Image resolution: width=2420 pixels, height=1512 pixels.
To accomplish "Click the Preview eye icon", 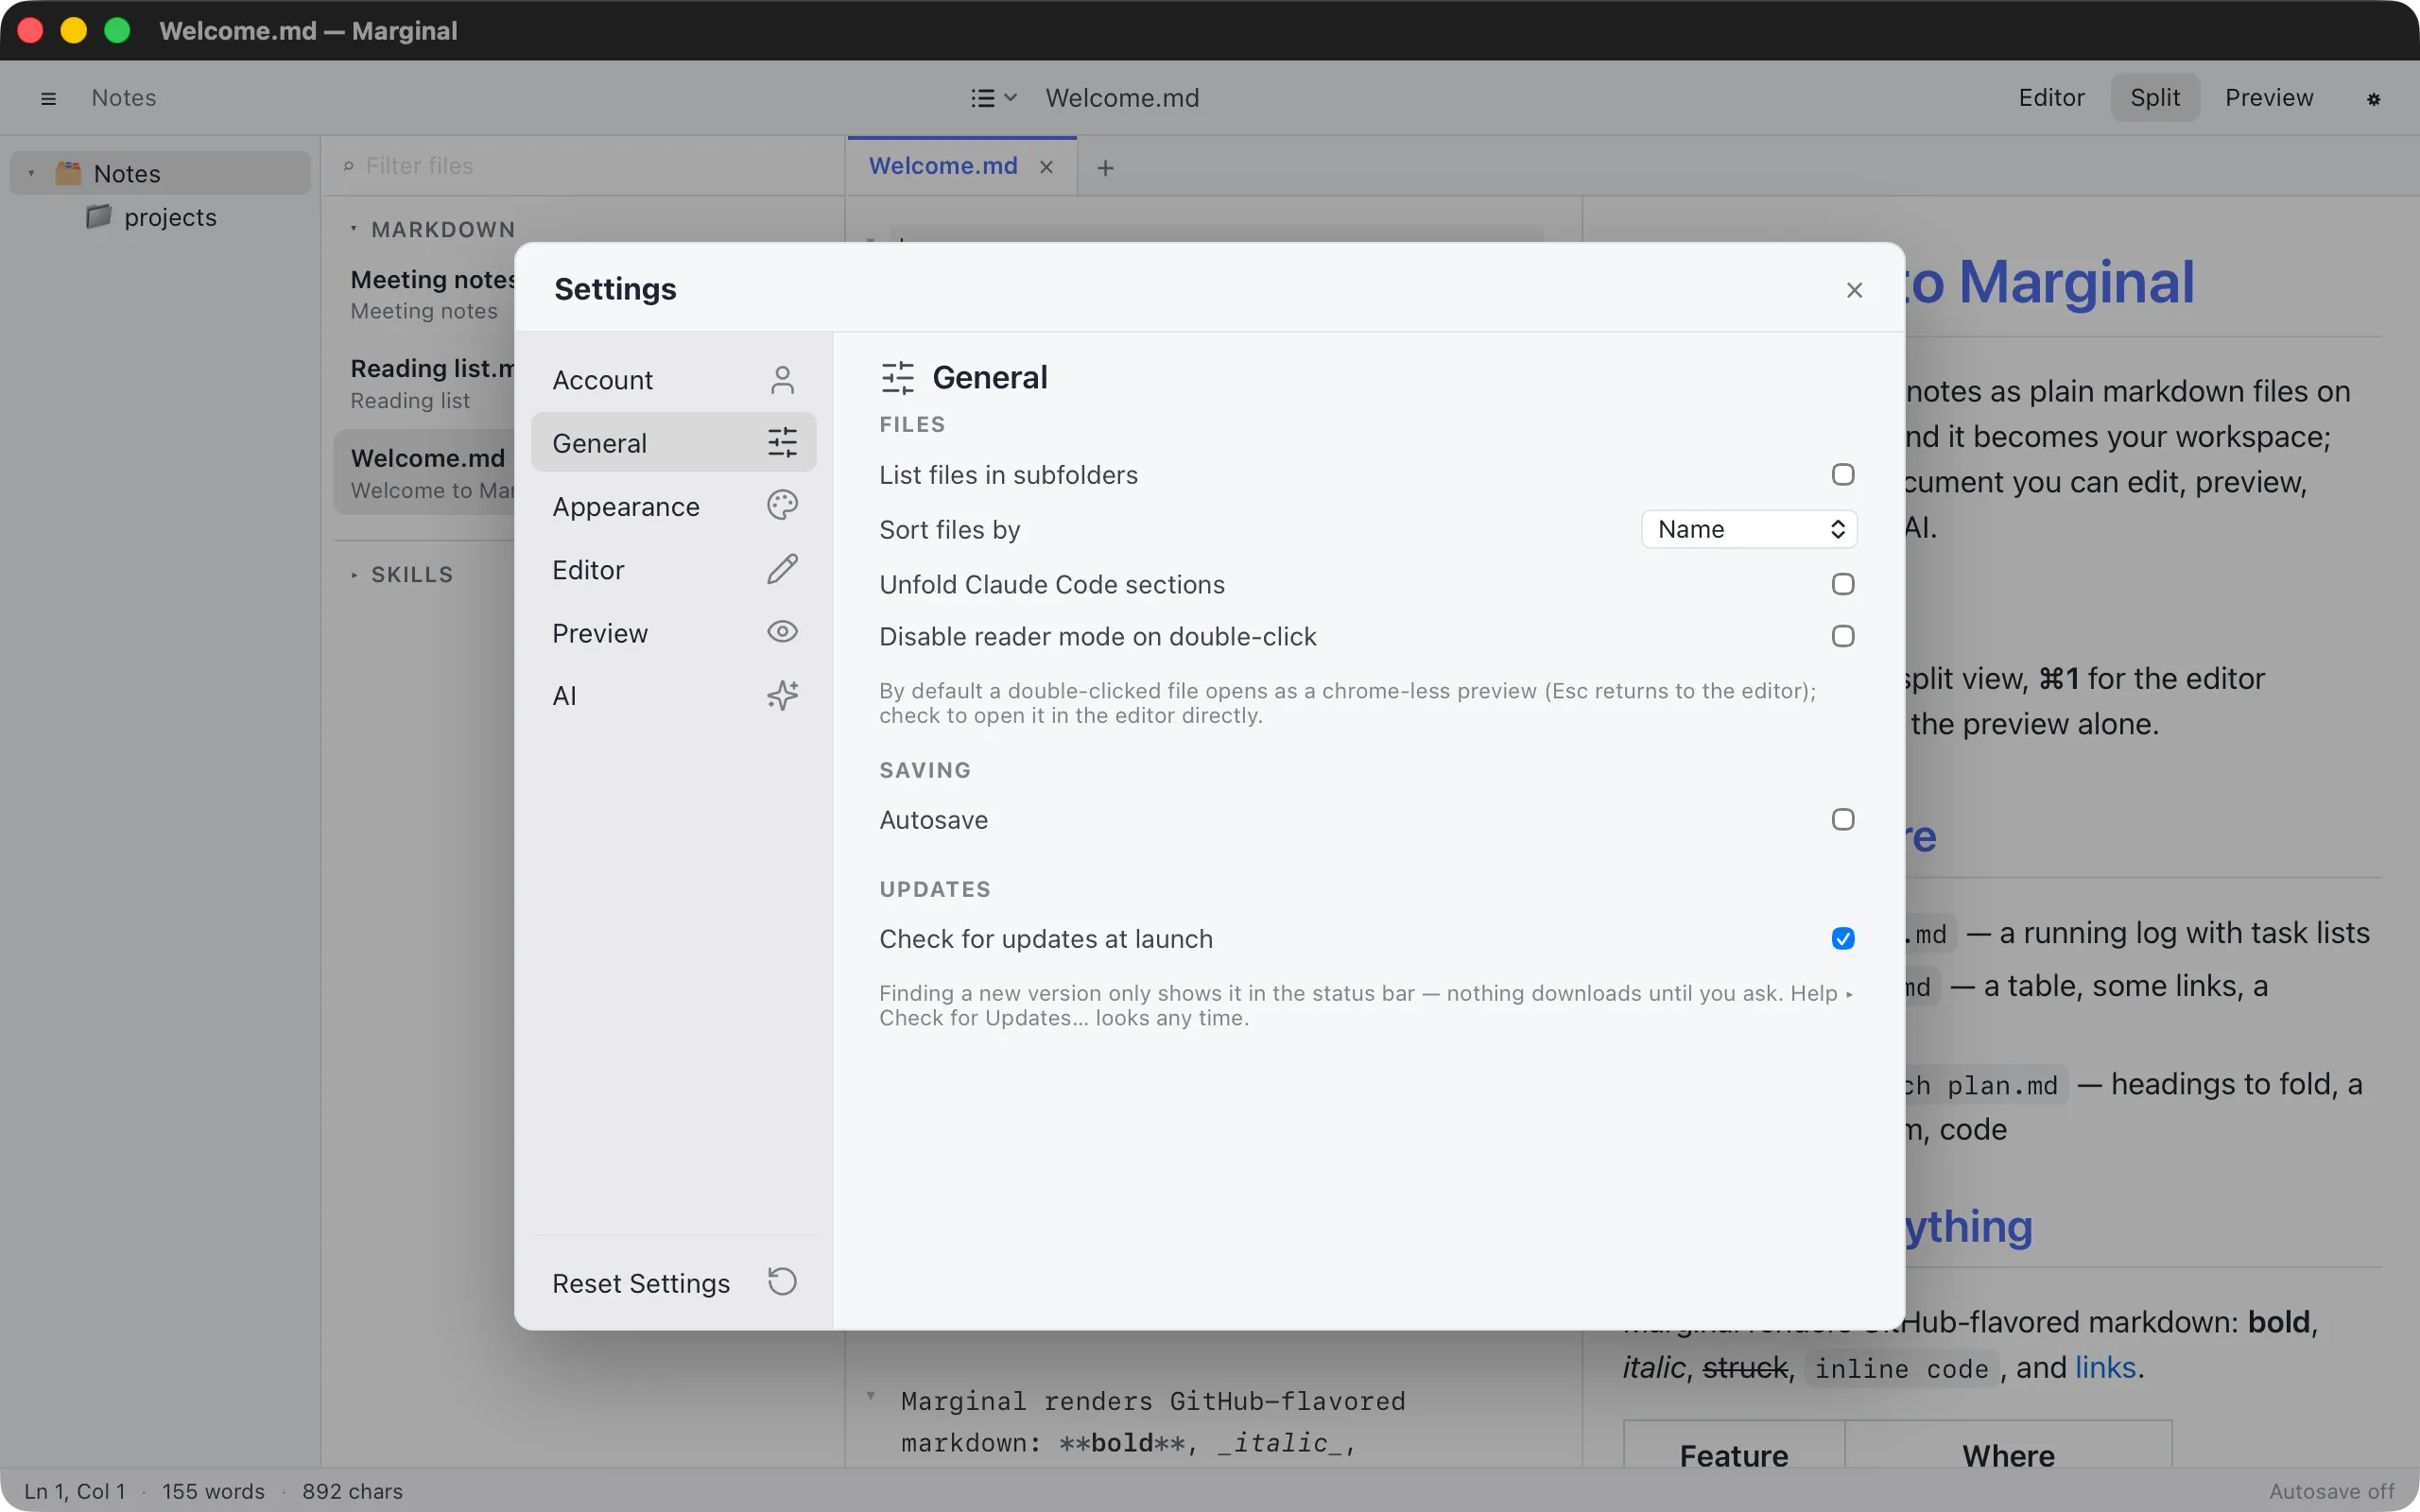I will point(782,632).
